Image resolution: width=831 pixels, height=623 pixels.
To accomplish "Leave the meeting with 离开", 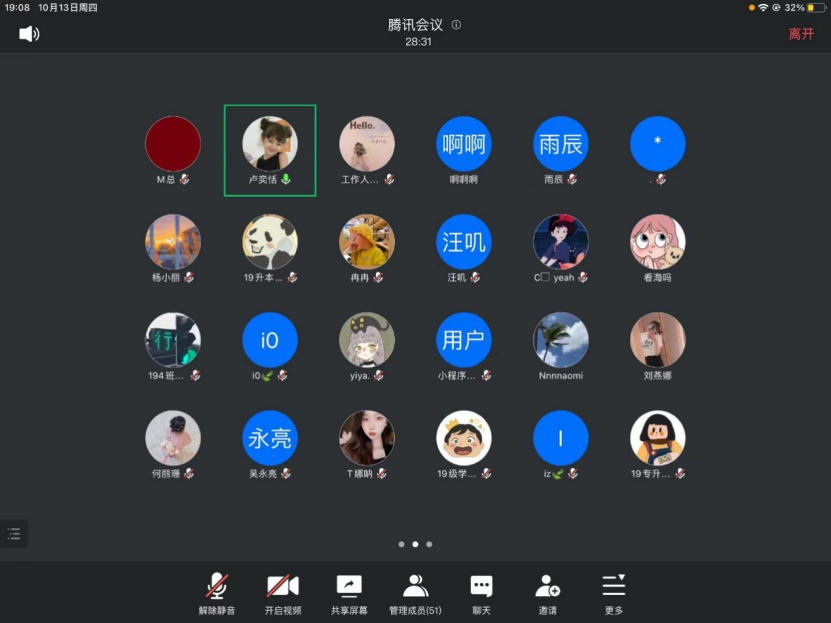I will [801, 34].
